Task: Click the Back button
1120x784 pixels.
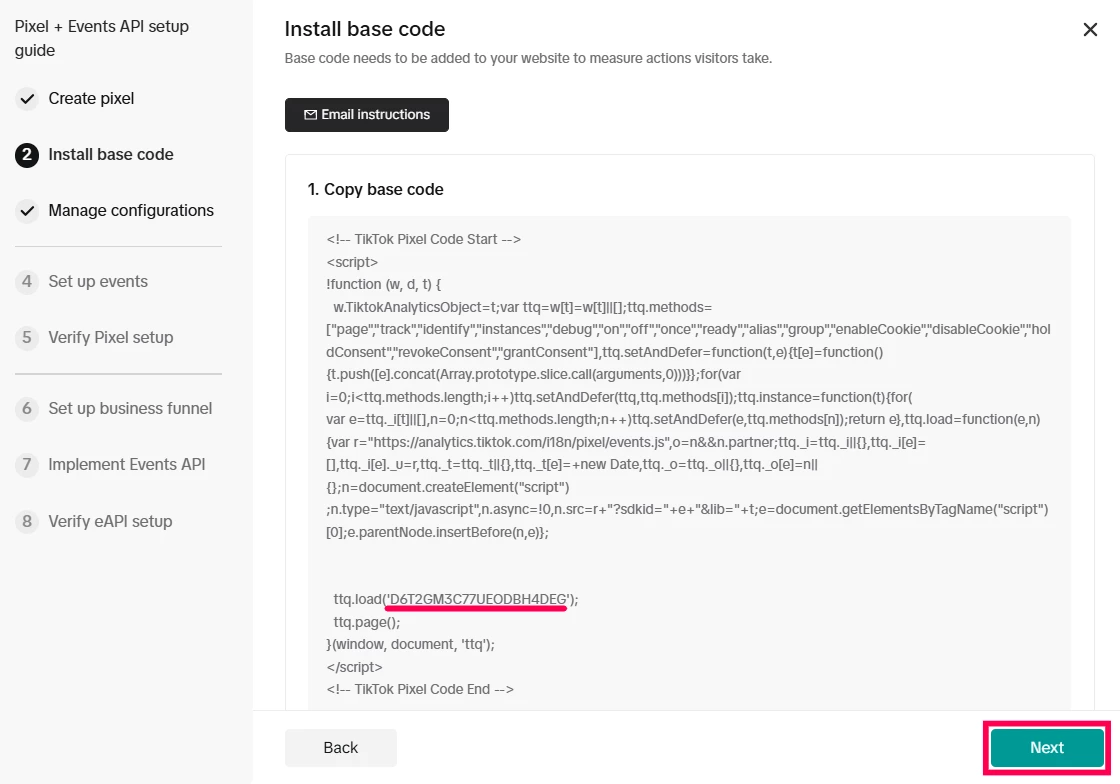Action: [x=340, y=748]
